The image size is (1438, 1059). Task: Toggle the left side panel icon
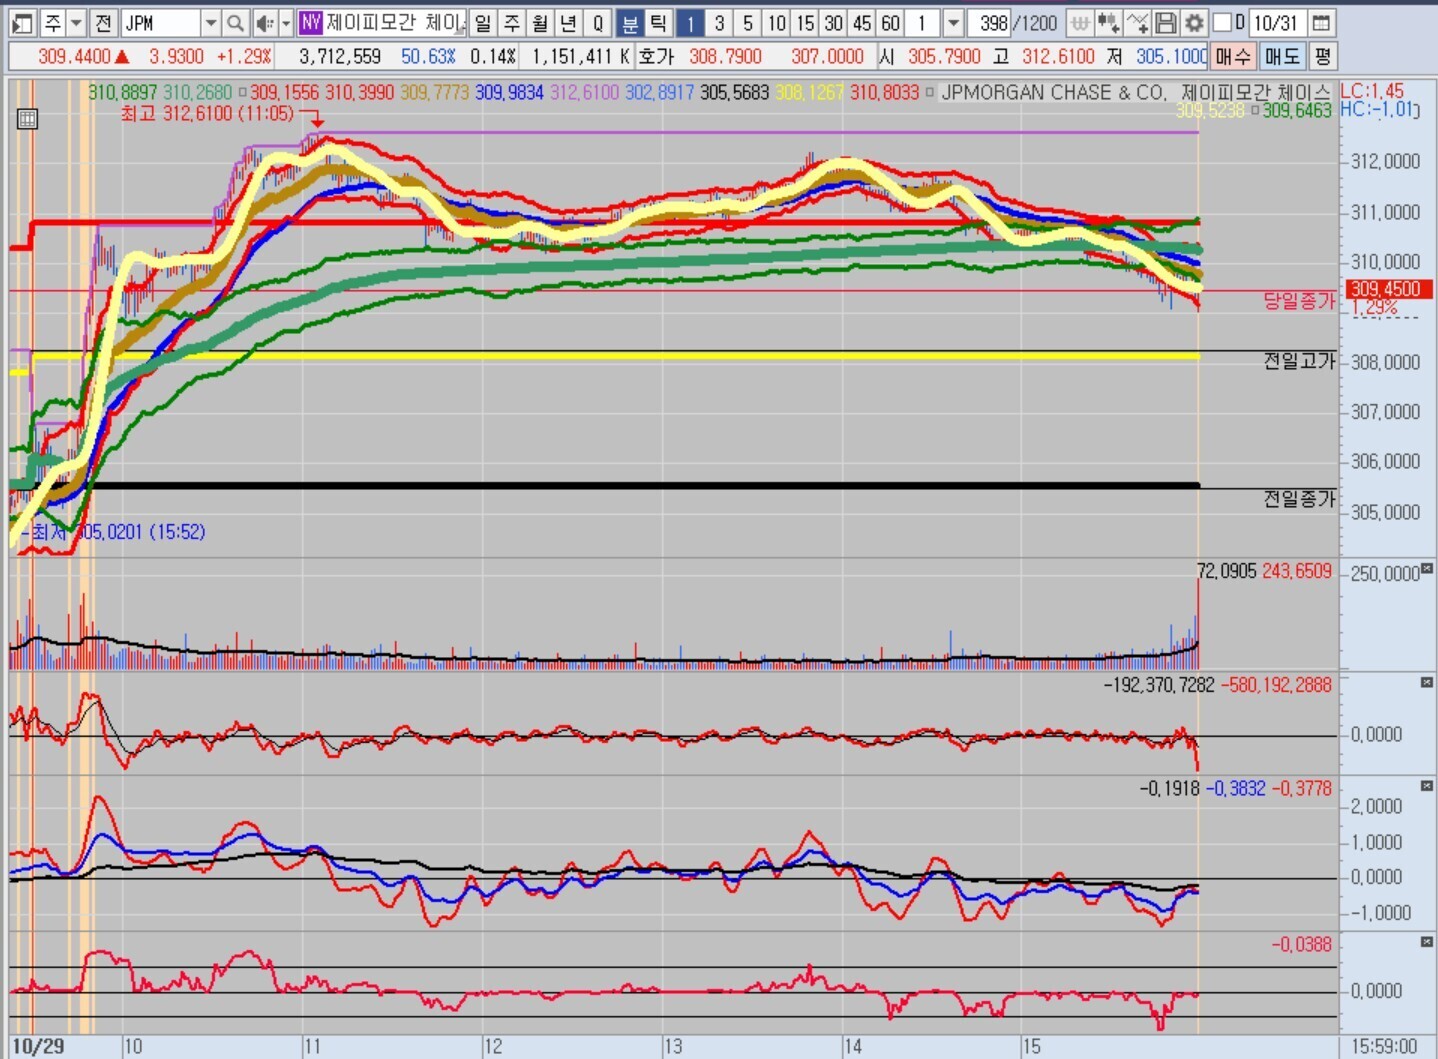tap(22, 23)
